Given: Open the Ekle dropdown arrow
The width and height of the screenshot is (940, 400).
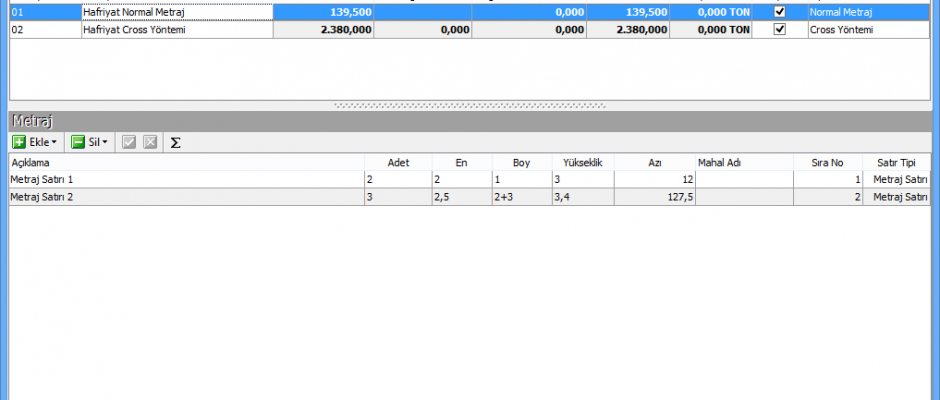Looking at the screenshot, I should (x=55, y=143).
